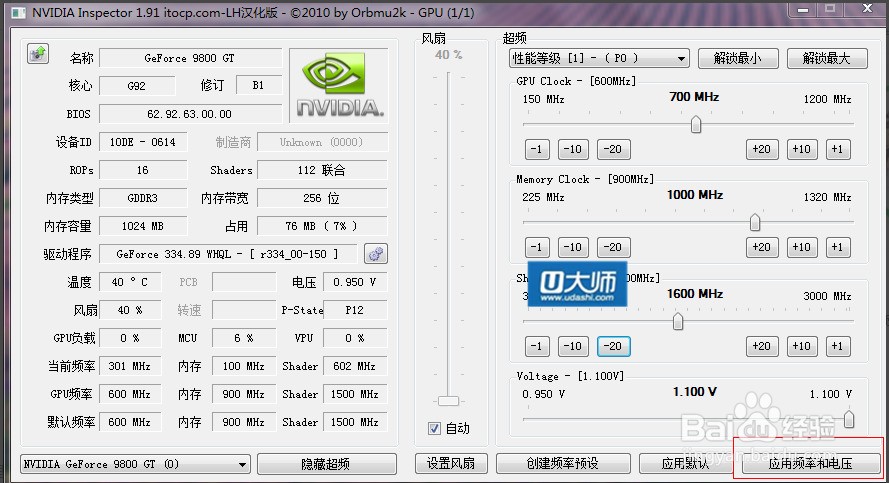The width and height of the screenshot is (889, 483).
Task: Decrease Shader Clock by 10 MHz
Action: (x=573, y=346)
